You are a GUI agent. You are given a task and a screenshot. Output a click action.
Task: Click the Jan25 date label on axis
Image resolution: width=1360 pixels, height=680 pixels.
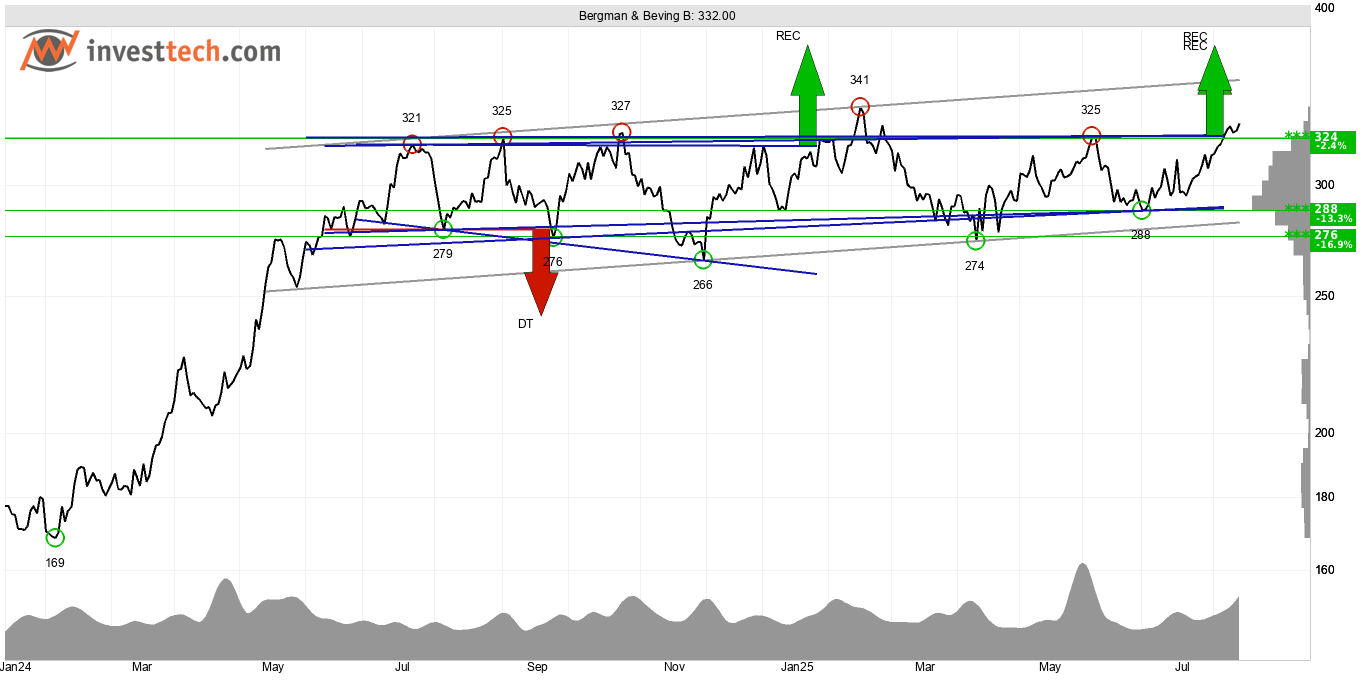[798, 666]
